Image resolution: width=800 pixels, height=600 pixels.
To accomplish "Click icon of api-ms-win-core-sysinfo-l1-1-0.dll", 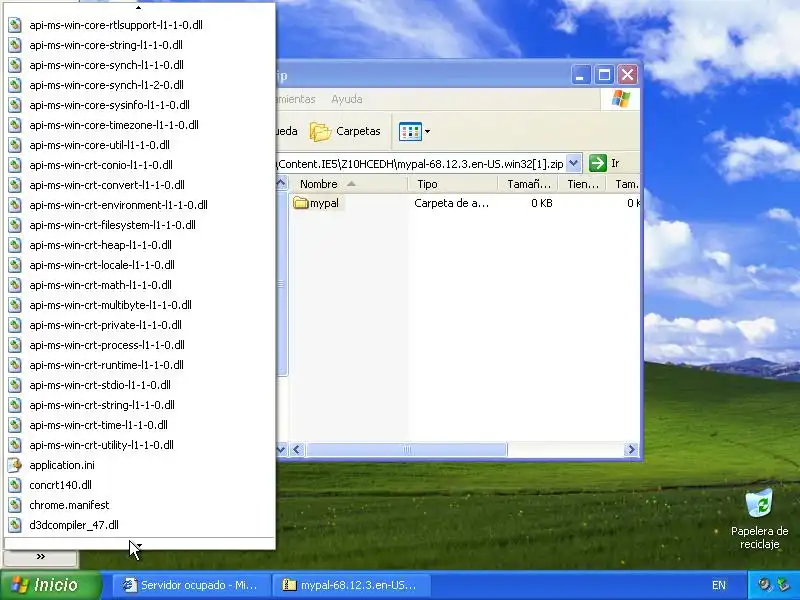I will point(15,105).
